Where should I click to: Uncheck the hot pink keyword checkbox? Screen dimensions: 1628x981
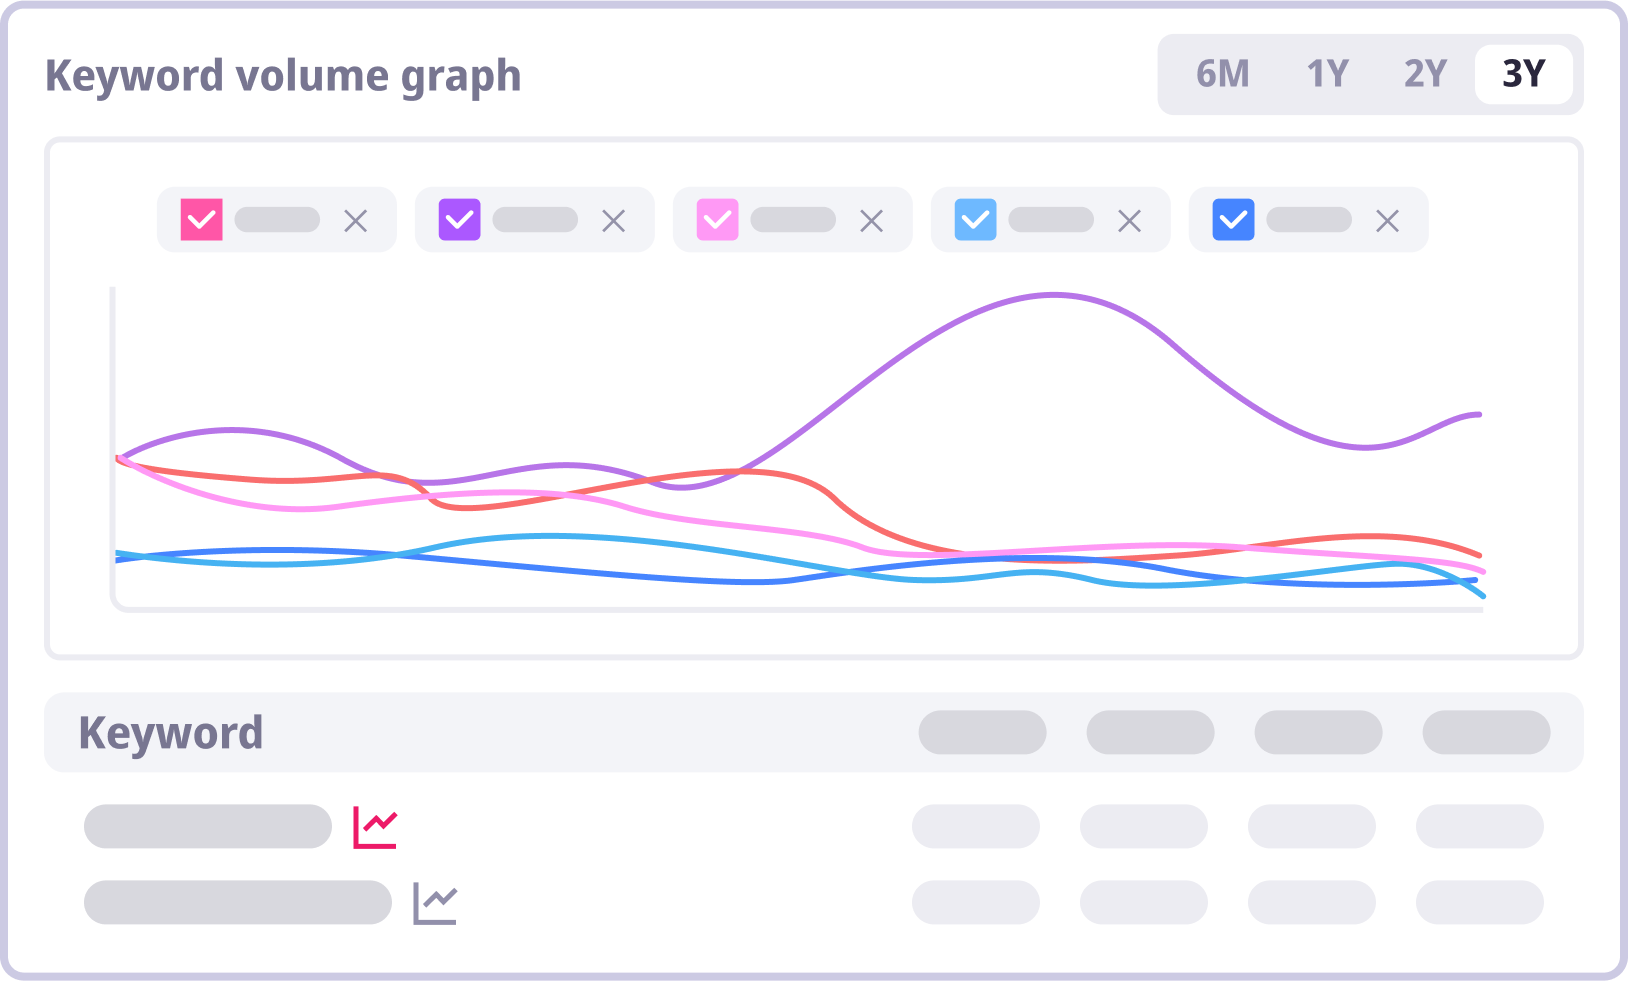pyautogui.click(x=202, y=220)
